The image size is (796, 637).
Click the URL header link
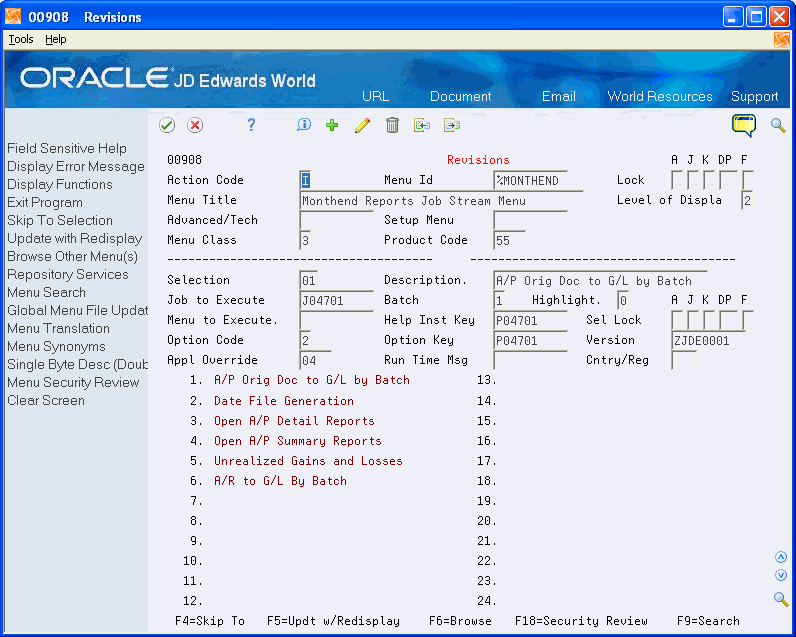click(376, 96)
